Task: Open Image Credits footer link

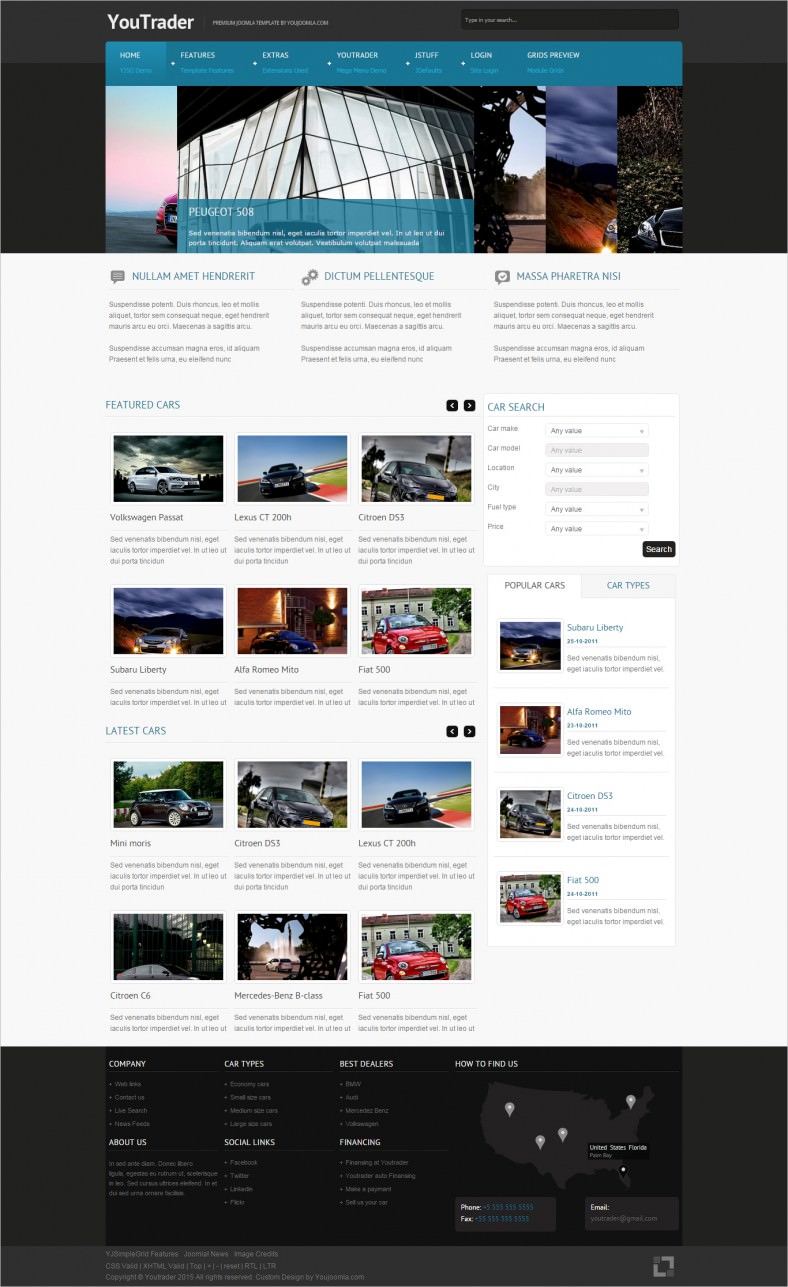Action: pyautogui.click(x=256, y=1254)
